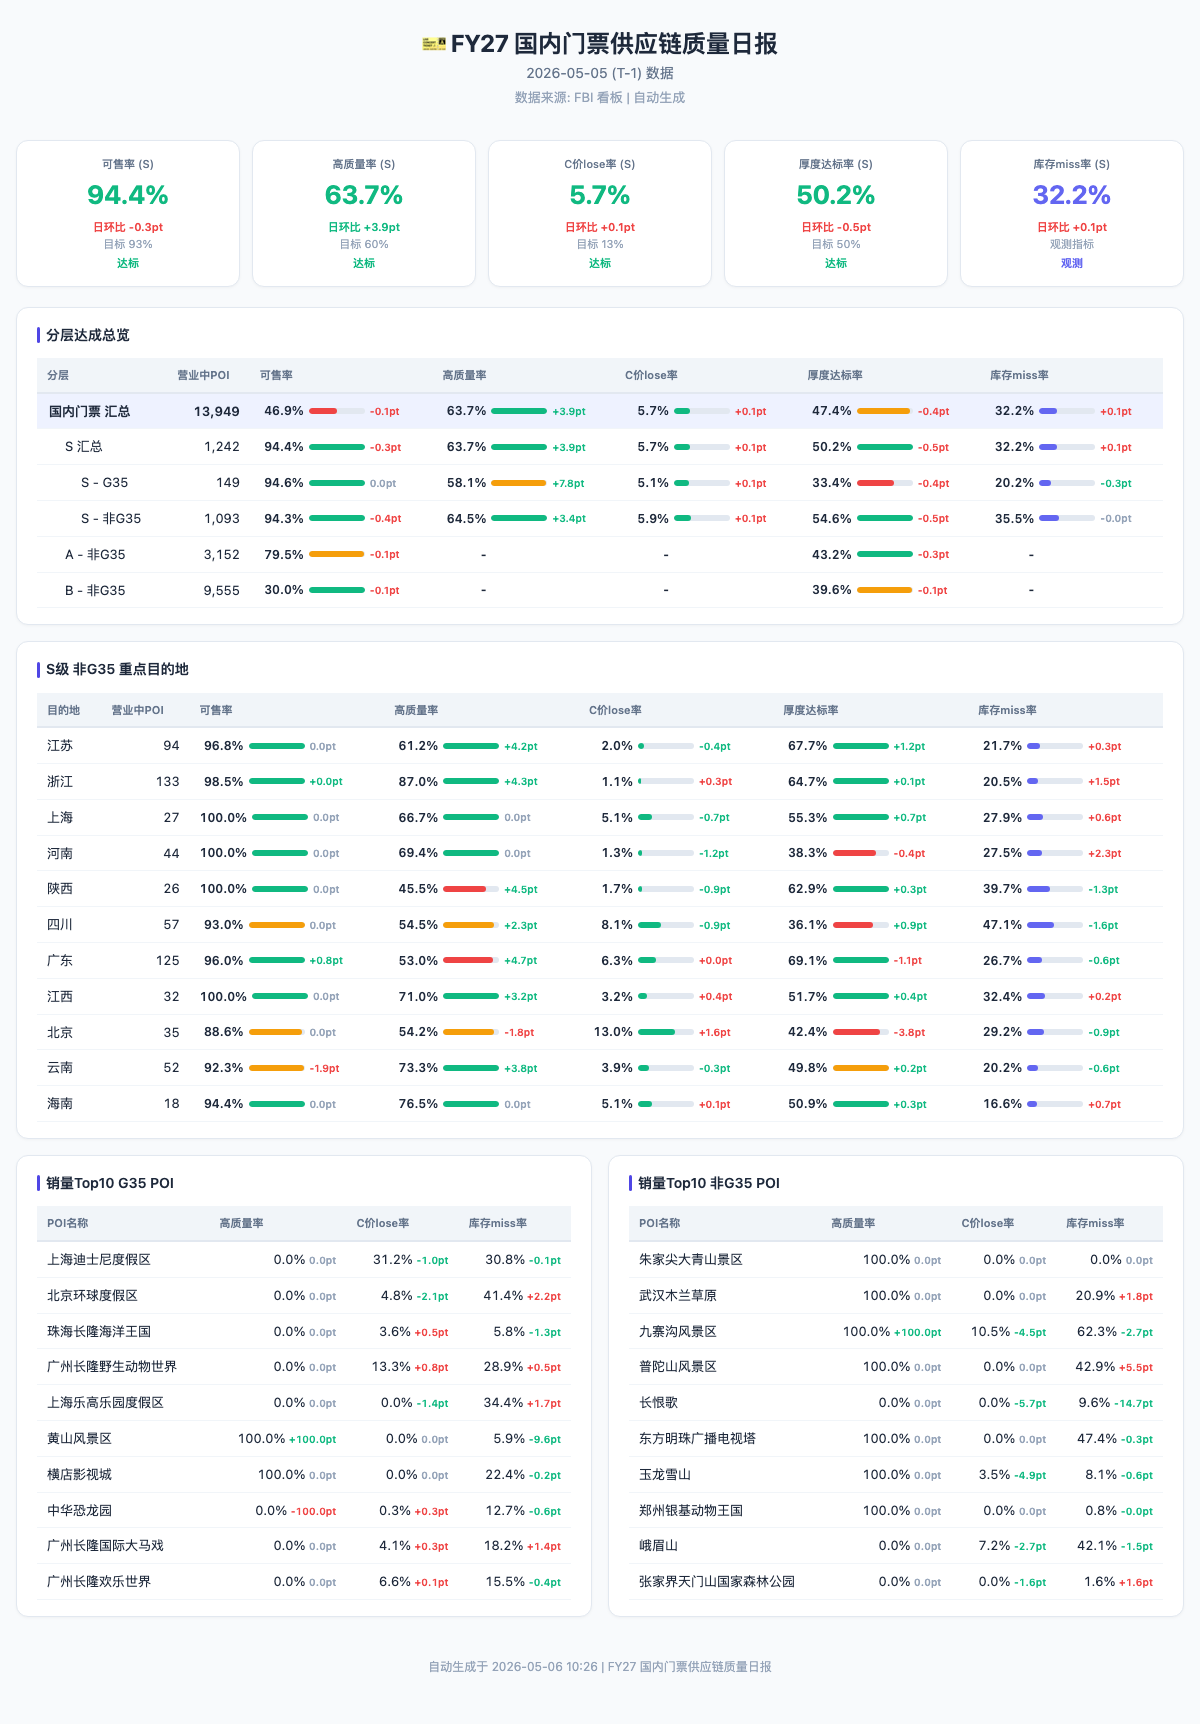Click the ticket icon beside the report title
This screenshot has width=1200, height=1724.
[x=434, y=44]
